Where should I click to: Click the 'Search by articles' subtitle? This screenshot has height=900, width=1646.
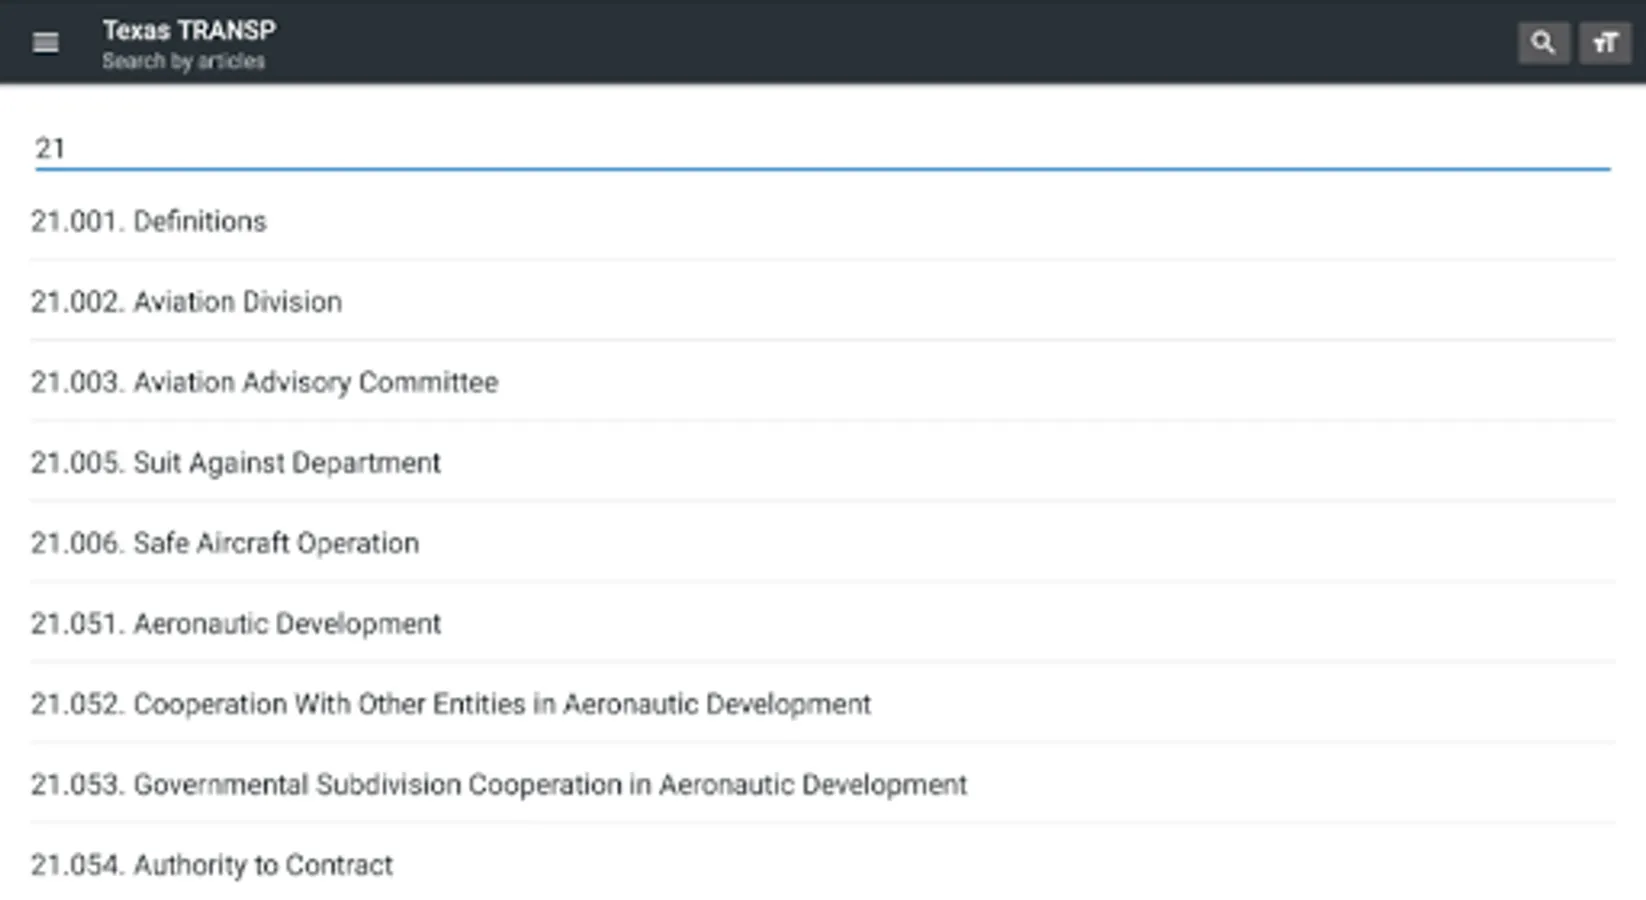[x=183, y=61]
